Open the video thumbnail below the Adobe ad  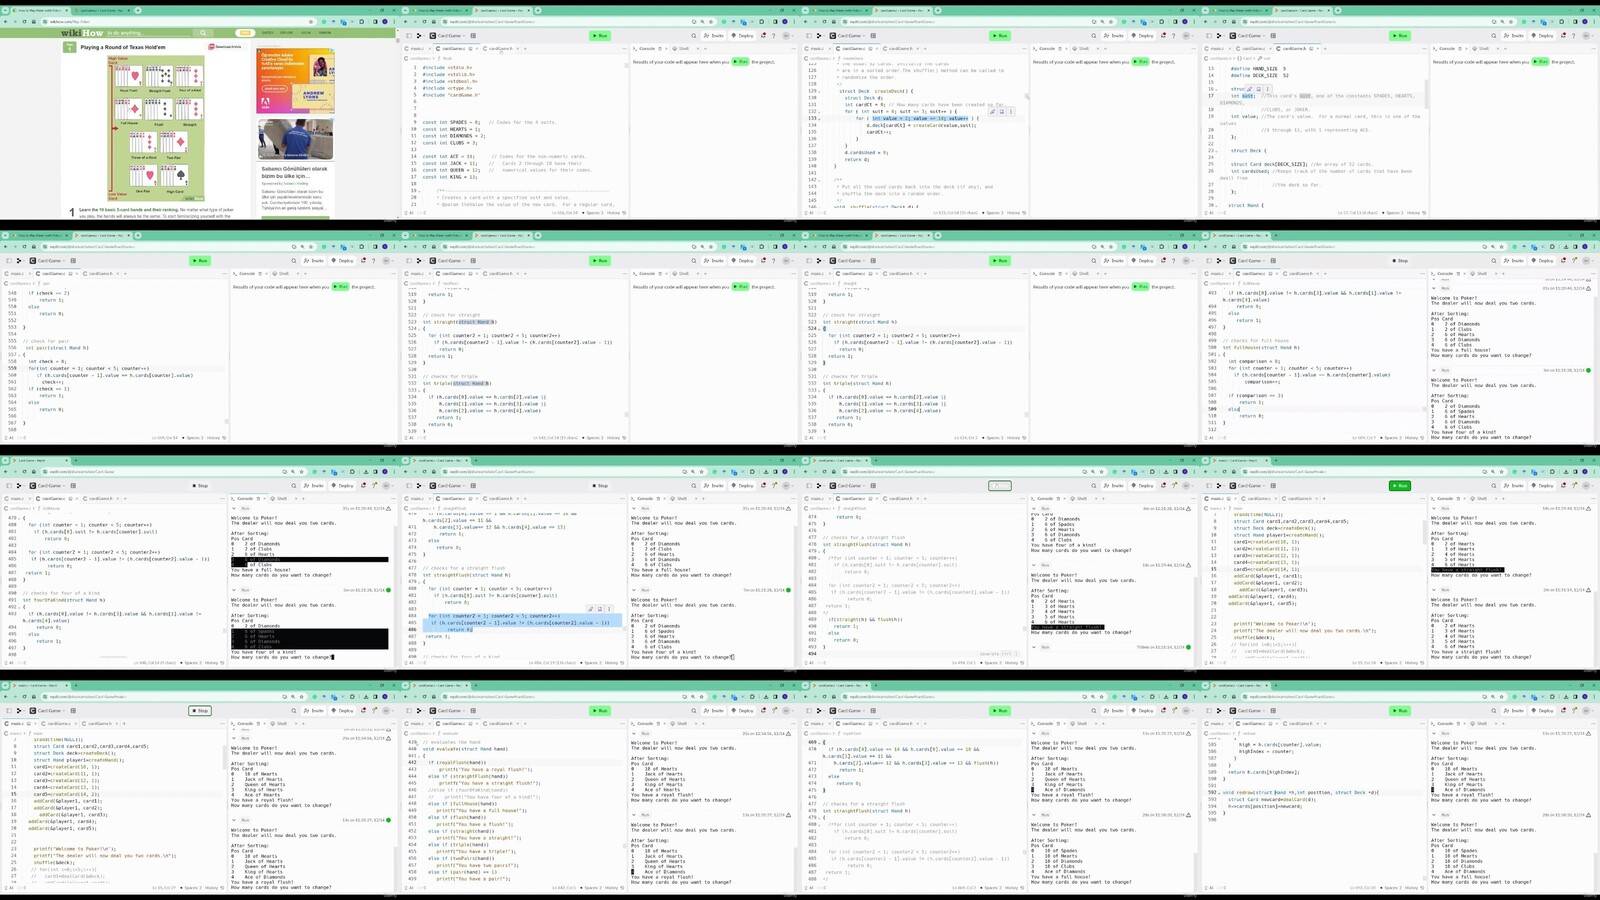296,140
